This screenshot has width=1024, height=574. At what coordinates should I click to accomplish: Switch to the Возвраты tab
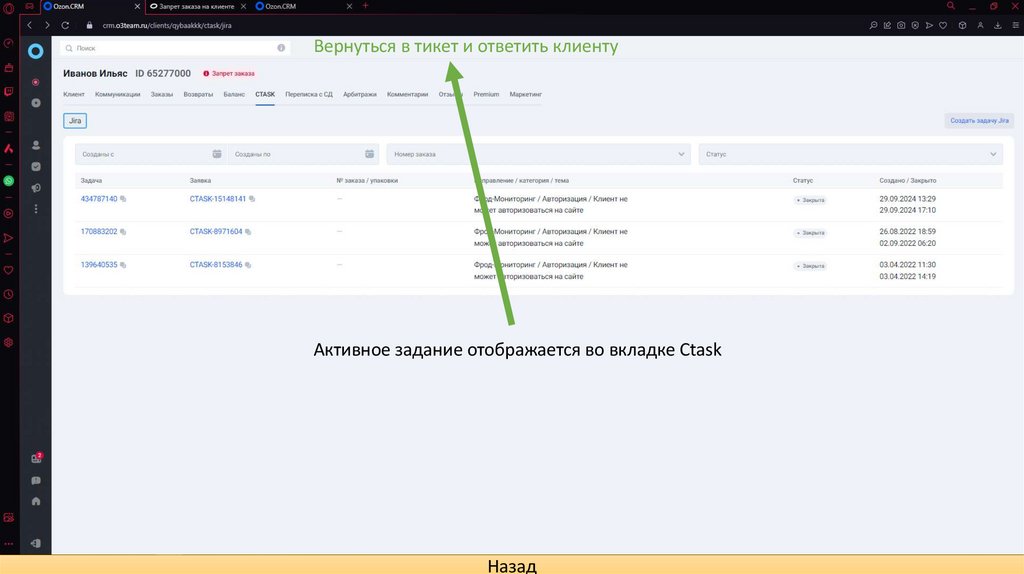pos(198,95)
